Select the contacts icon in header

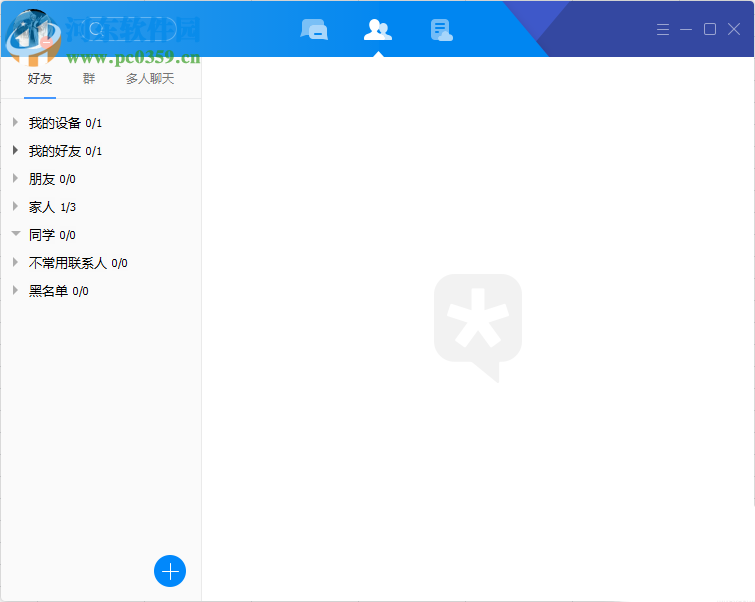coord(378,30)
